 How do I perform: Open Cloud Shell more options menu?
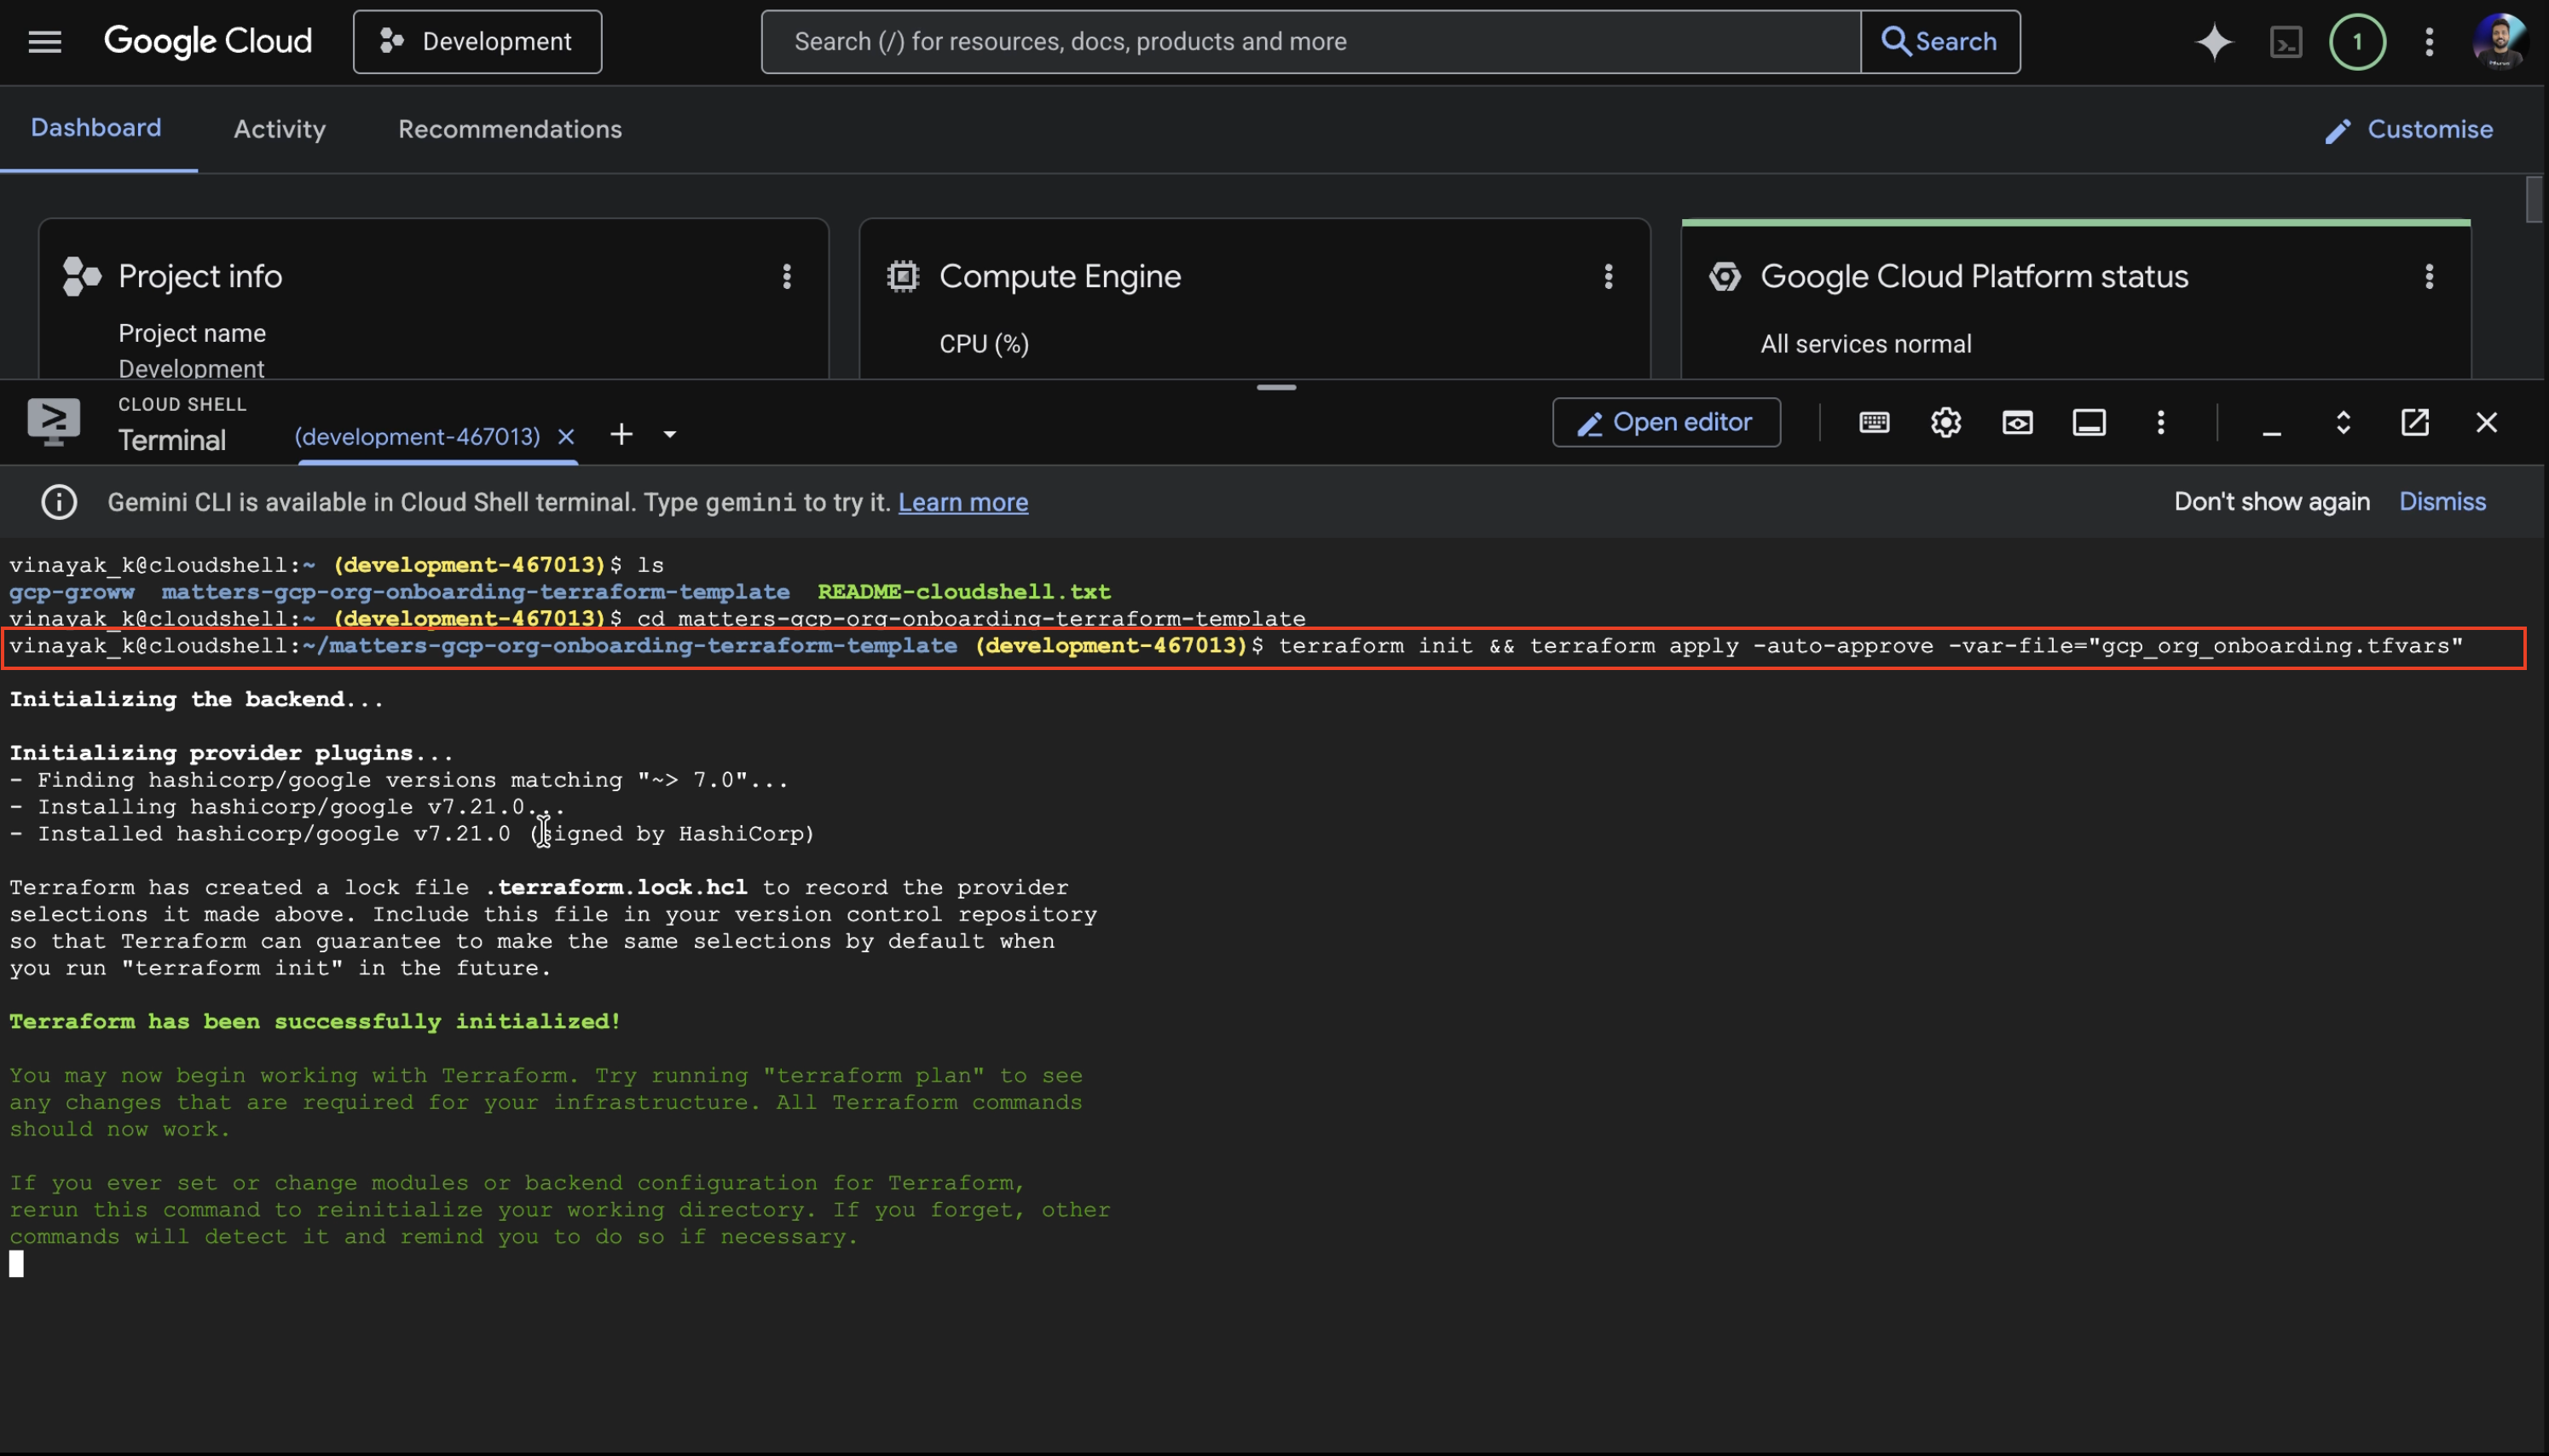(2160, 423)
